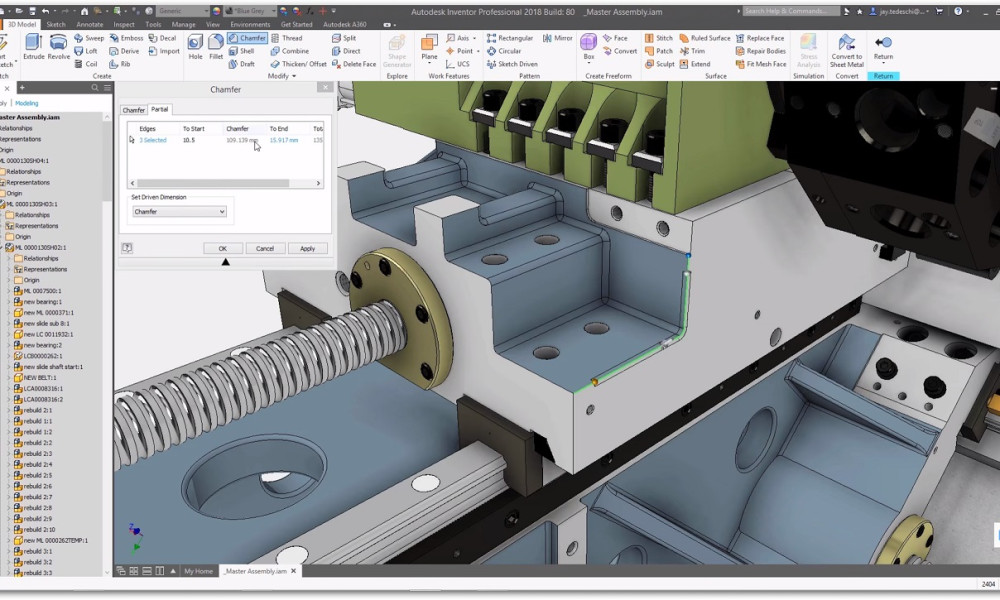
Task: Pick the Coil tool
Action: tap(85, 64)
